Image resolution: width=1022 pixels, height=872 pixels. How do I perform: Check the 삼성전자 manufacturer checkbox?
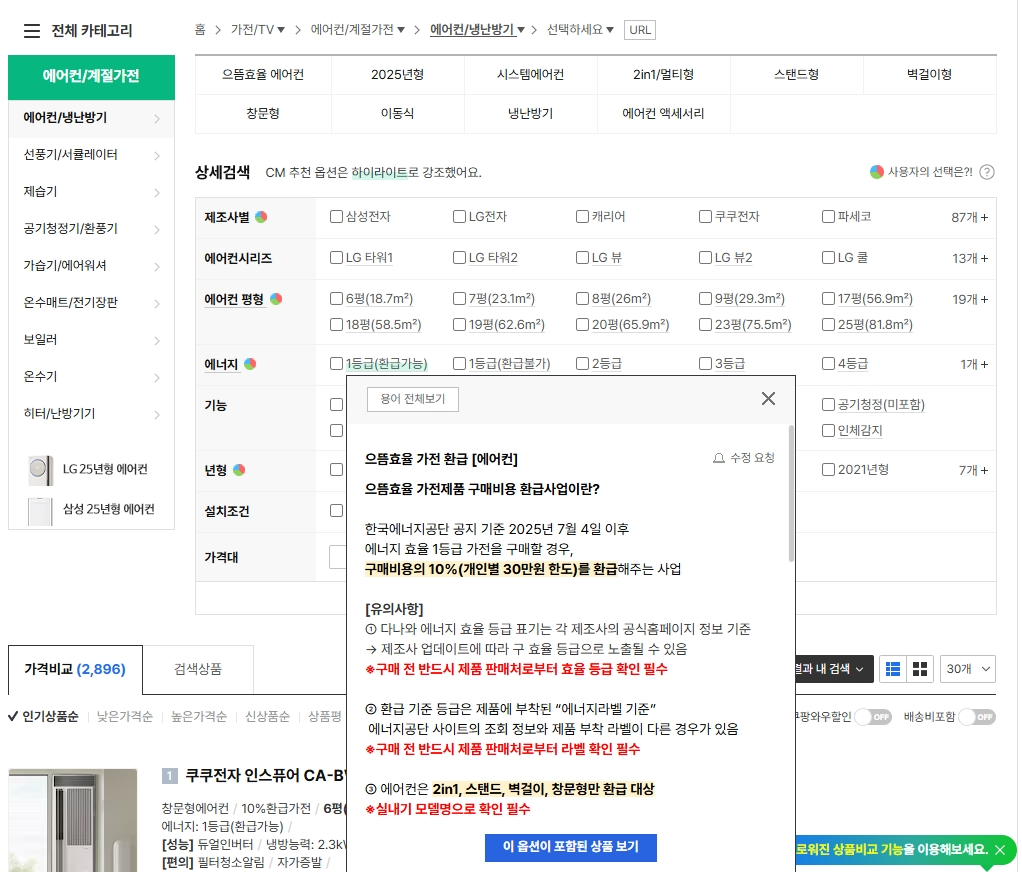coord(336,217)
